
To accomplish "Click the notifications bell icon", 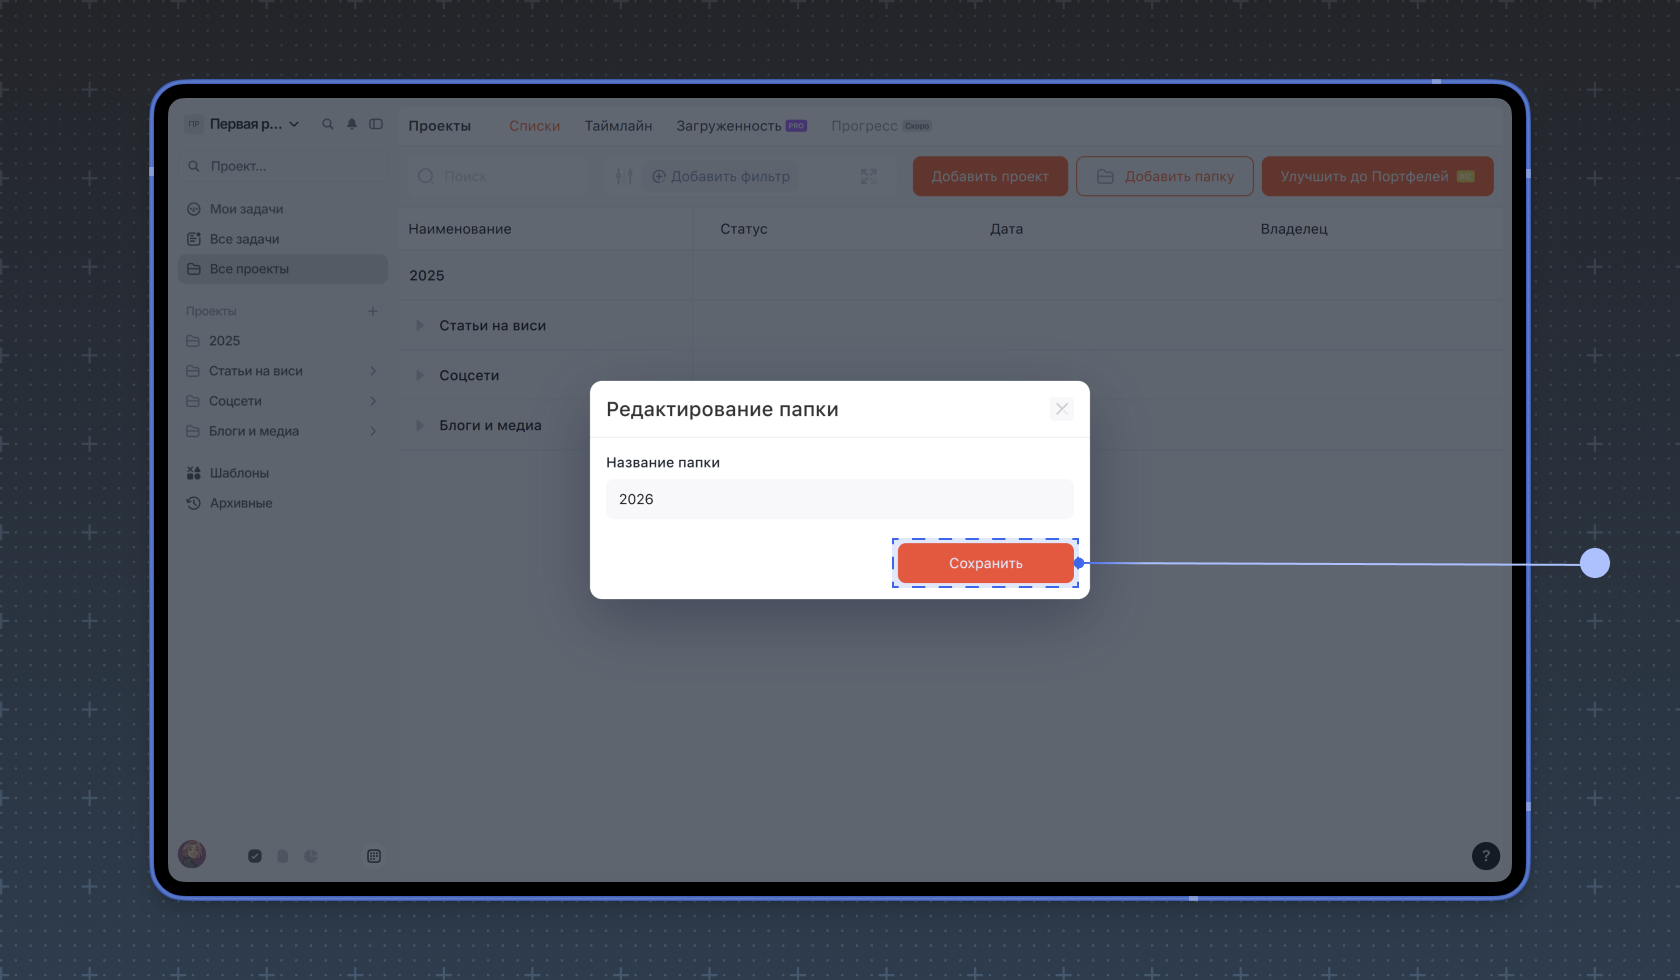I will (x=352, y=124).
